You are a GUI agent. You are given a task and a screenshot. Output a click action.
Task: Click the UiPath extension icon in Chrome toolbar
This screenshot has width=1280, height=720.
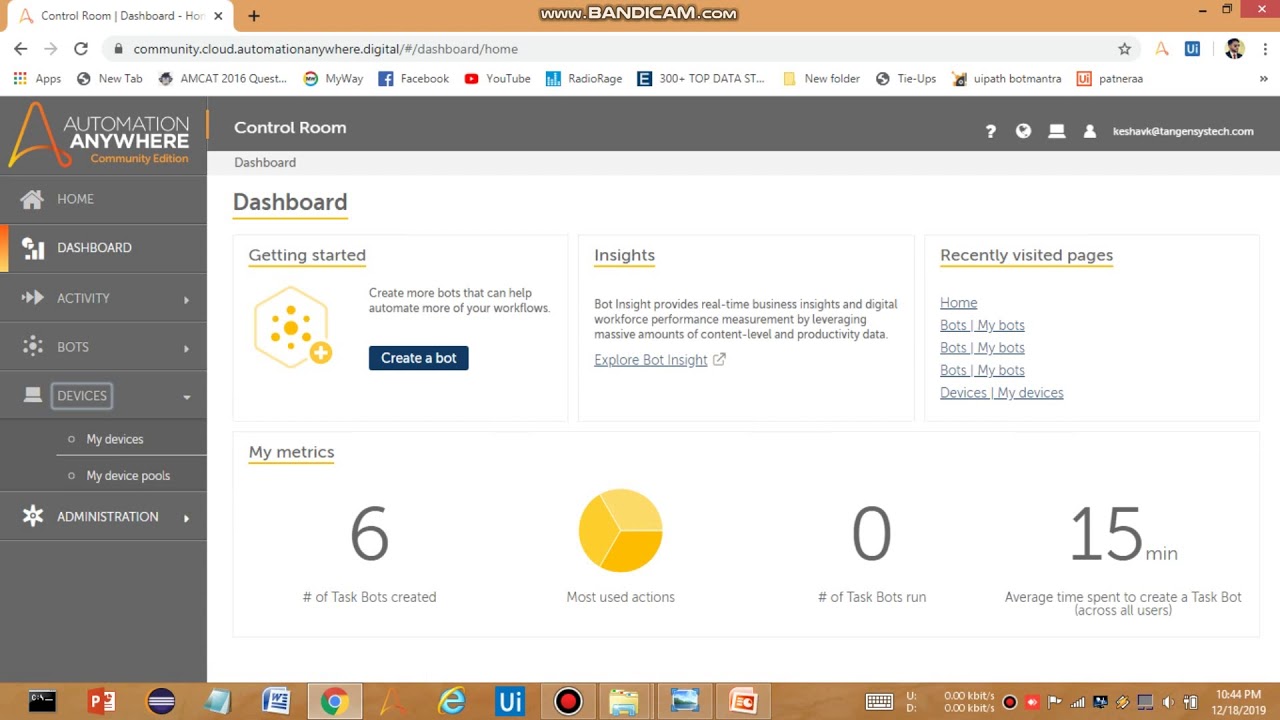(x=1192, y=48)
